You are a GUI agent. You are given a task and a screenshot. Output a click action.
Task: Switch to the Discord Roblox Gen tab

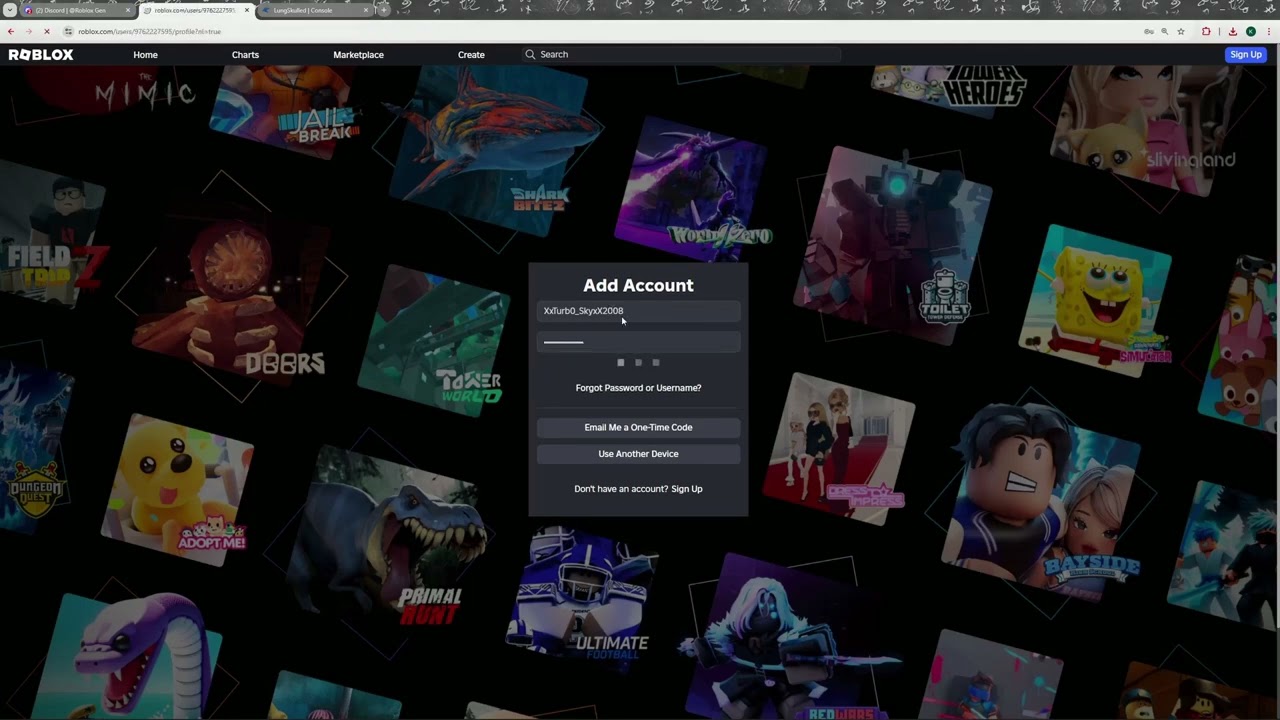pyautogui.click(x=77, y=10)
